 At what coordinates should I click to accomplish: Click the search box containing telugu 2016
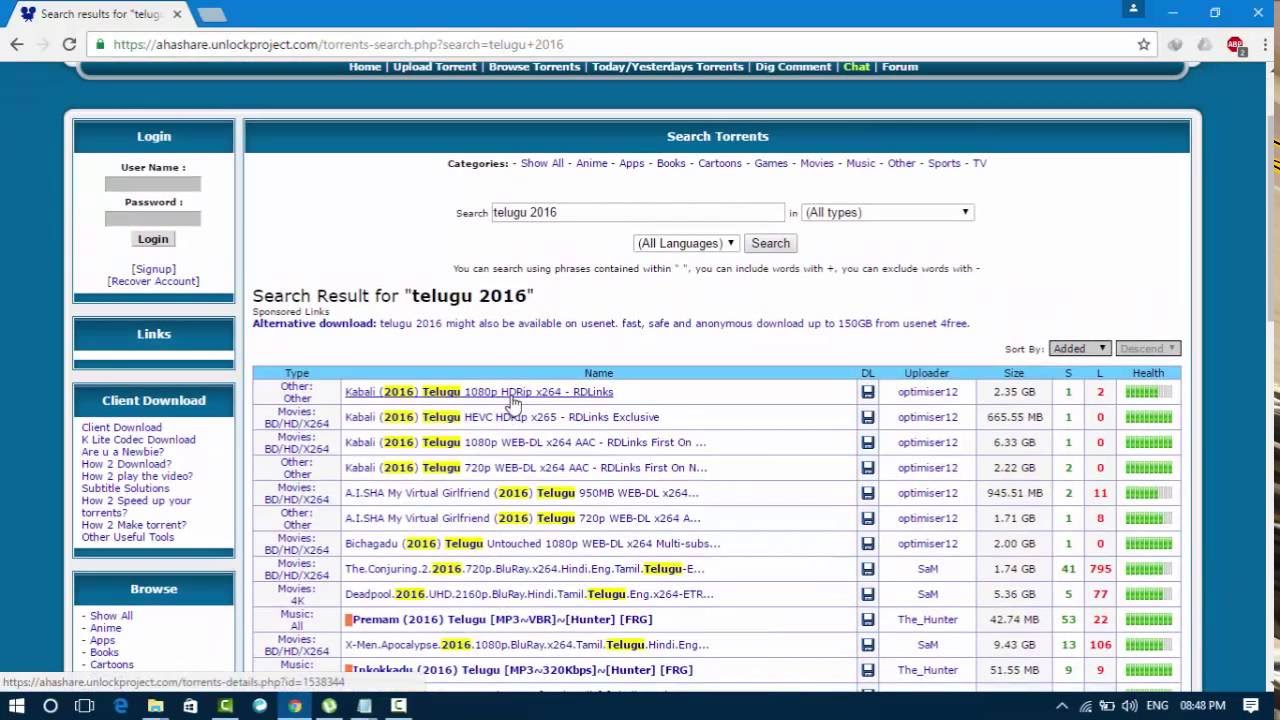638,212
